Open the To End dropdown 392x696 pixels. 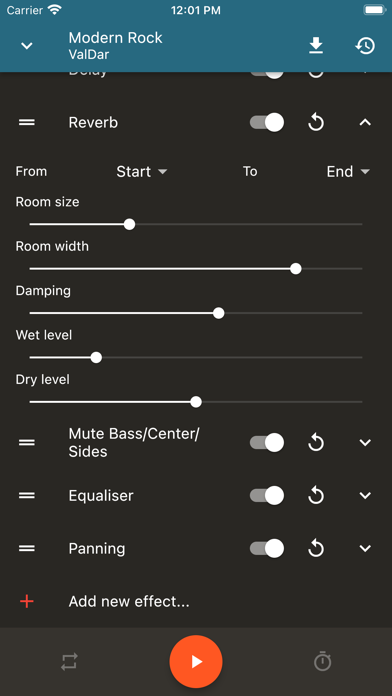pos(348,171)
